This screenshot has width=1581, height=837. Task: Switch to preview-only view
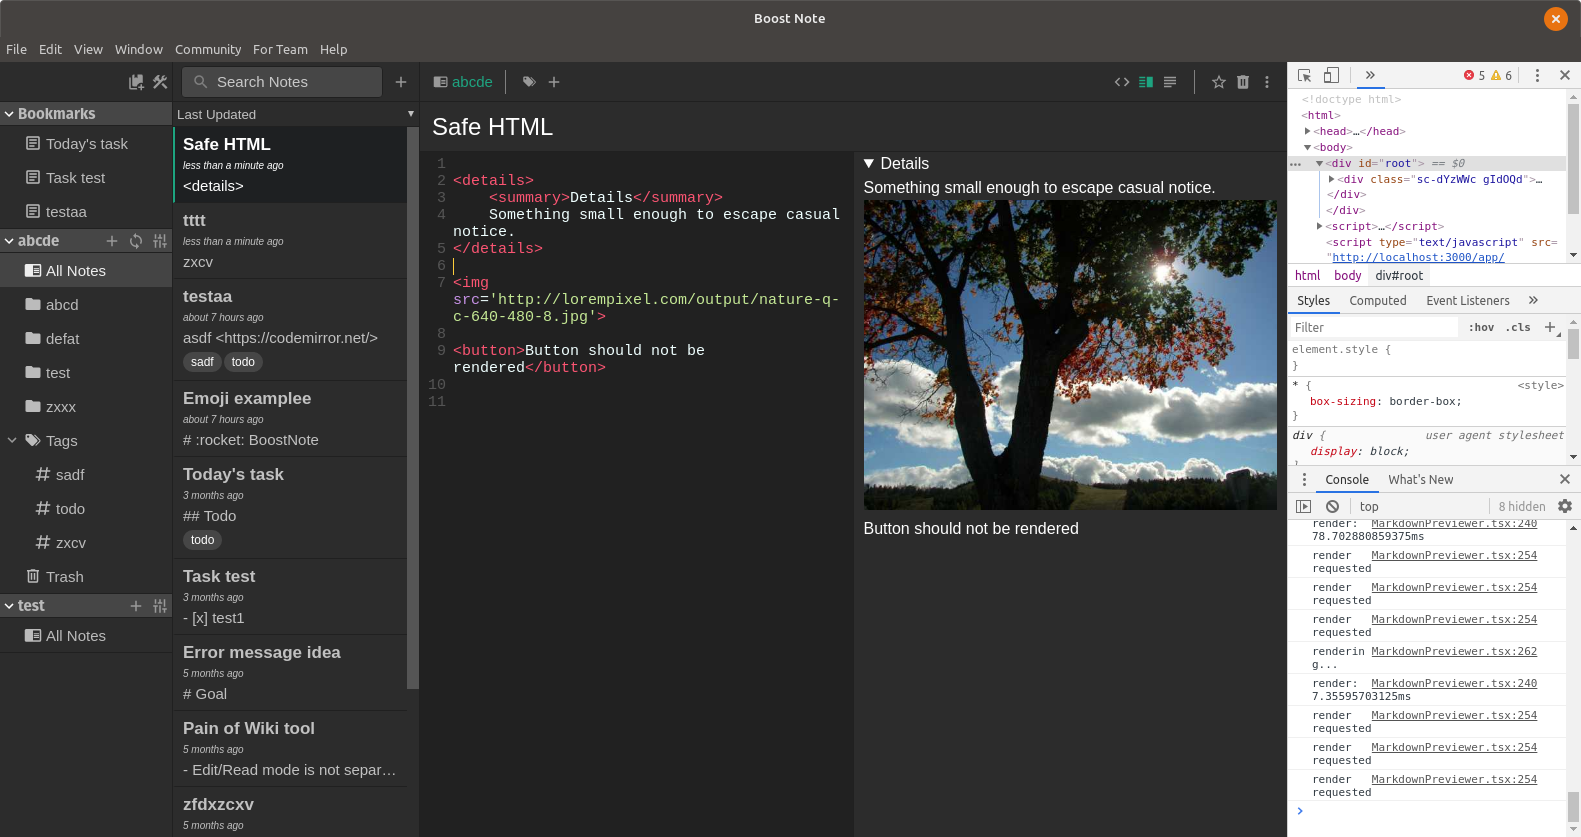pos(1170,82)
